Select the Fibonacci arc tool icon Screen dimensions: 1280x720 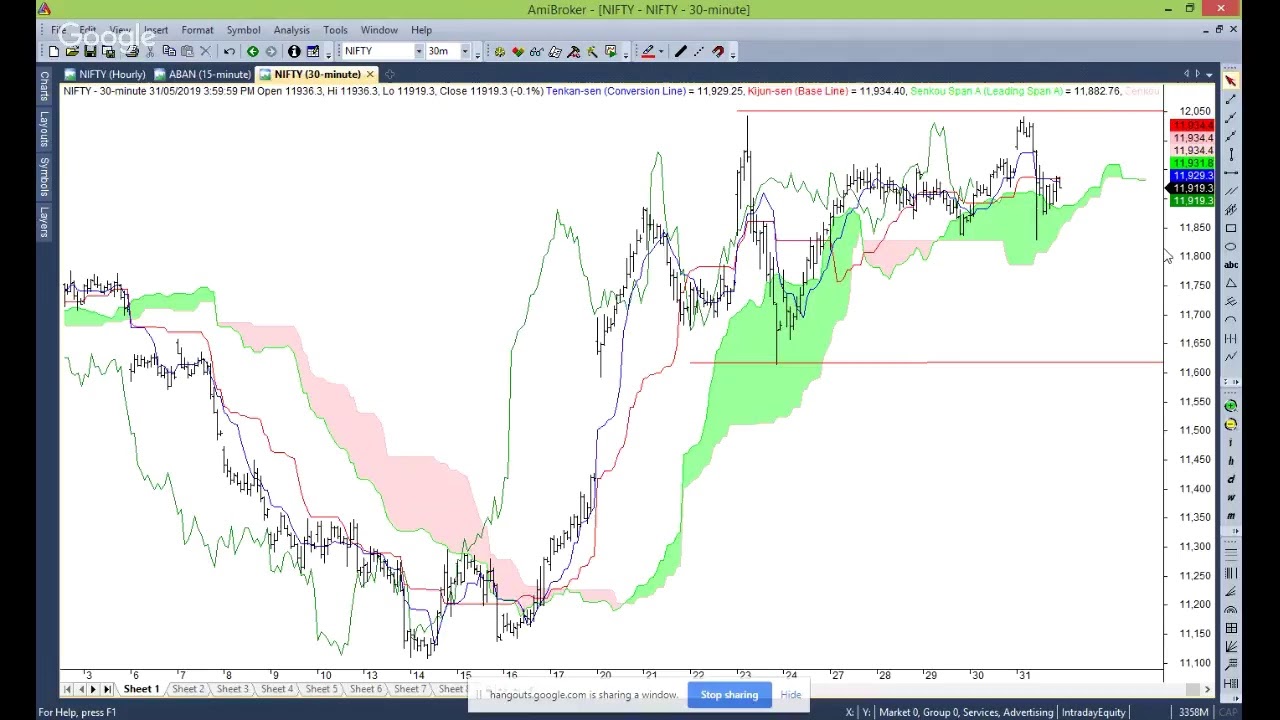(1231, 610)
